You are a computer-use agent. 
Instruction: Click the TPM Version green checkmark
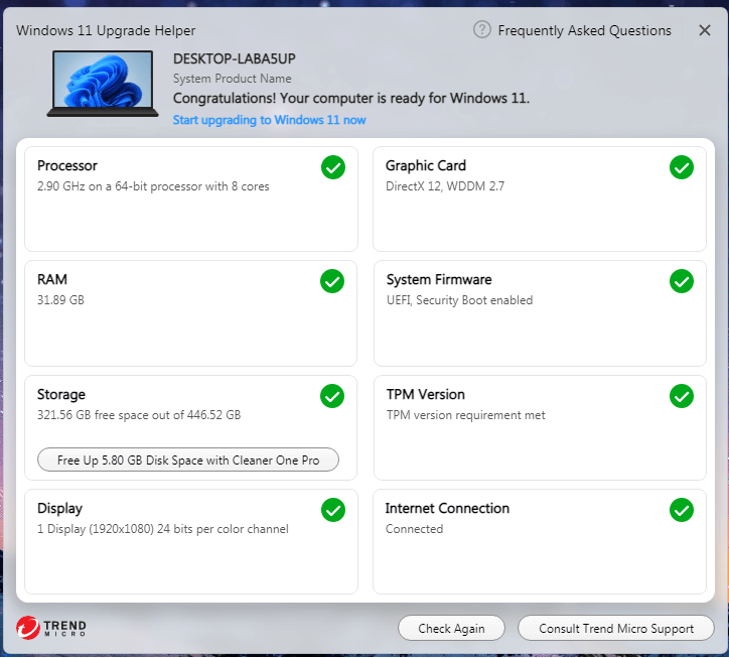(x=681, y=397)
